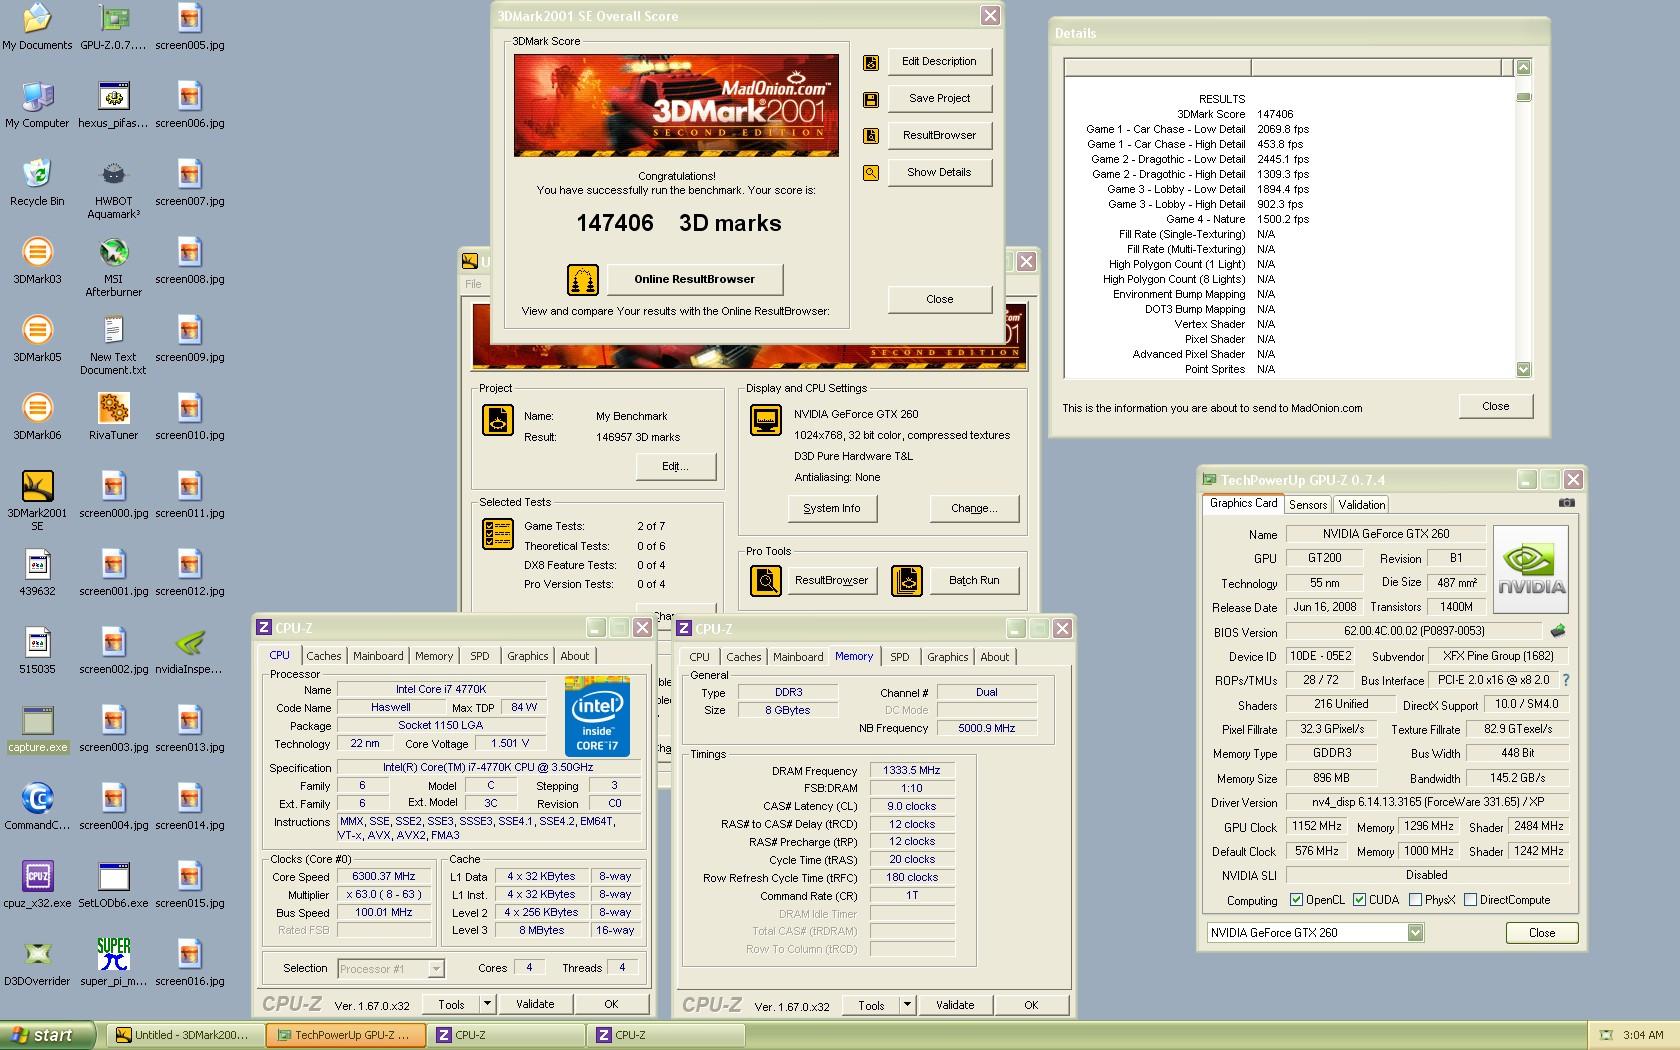The width and height of the screenshot is (1680, 1050).
Task: Switch to Untitled - 3DMark2001 taskbar item
Action: click(184, 1035)
